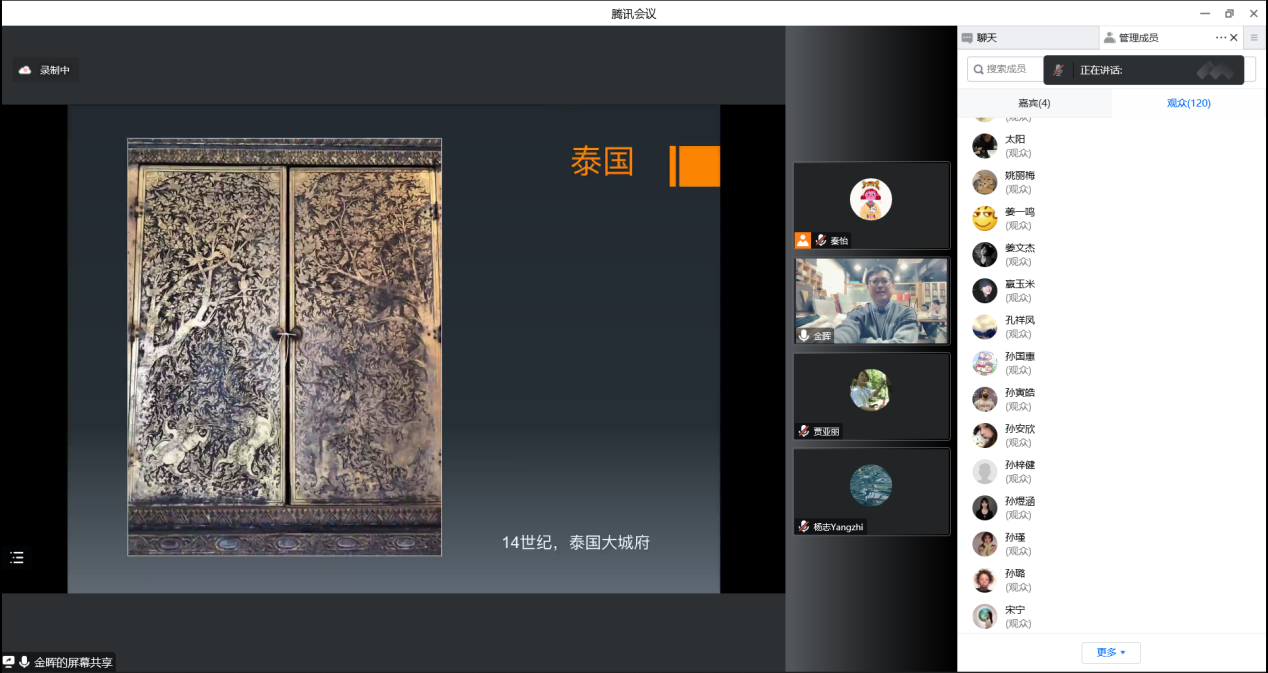1268x673 pixels.
Task: Select audience member 孔祥凤 in the list
Action: point(1019,326)
